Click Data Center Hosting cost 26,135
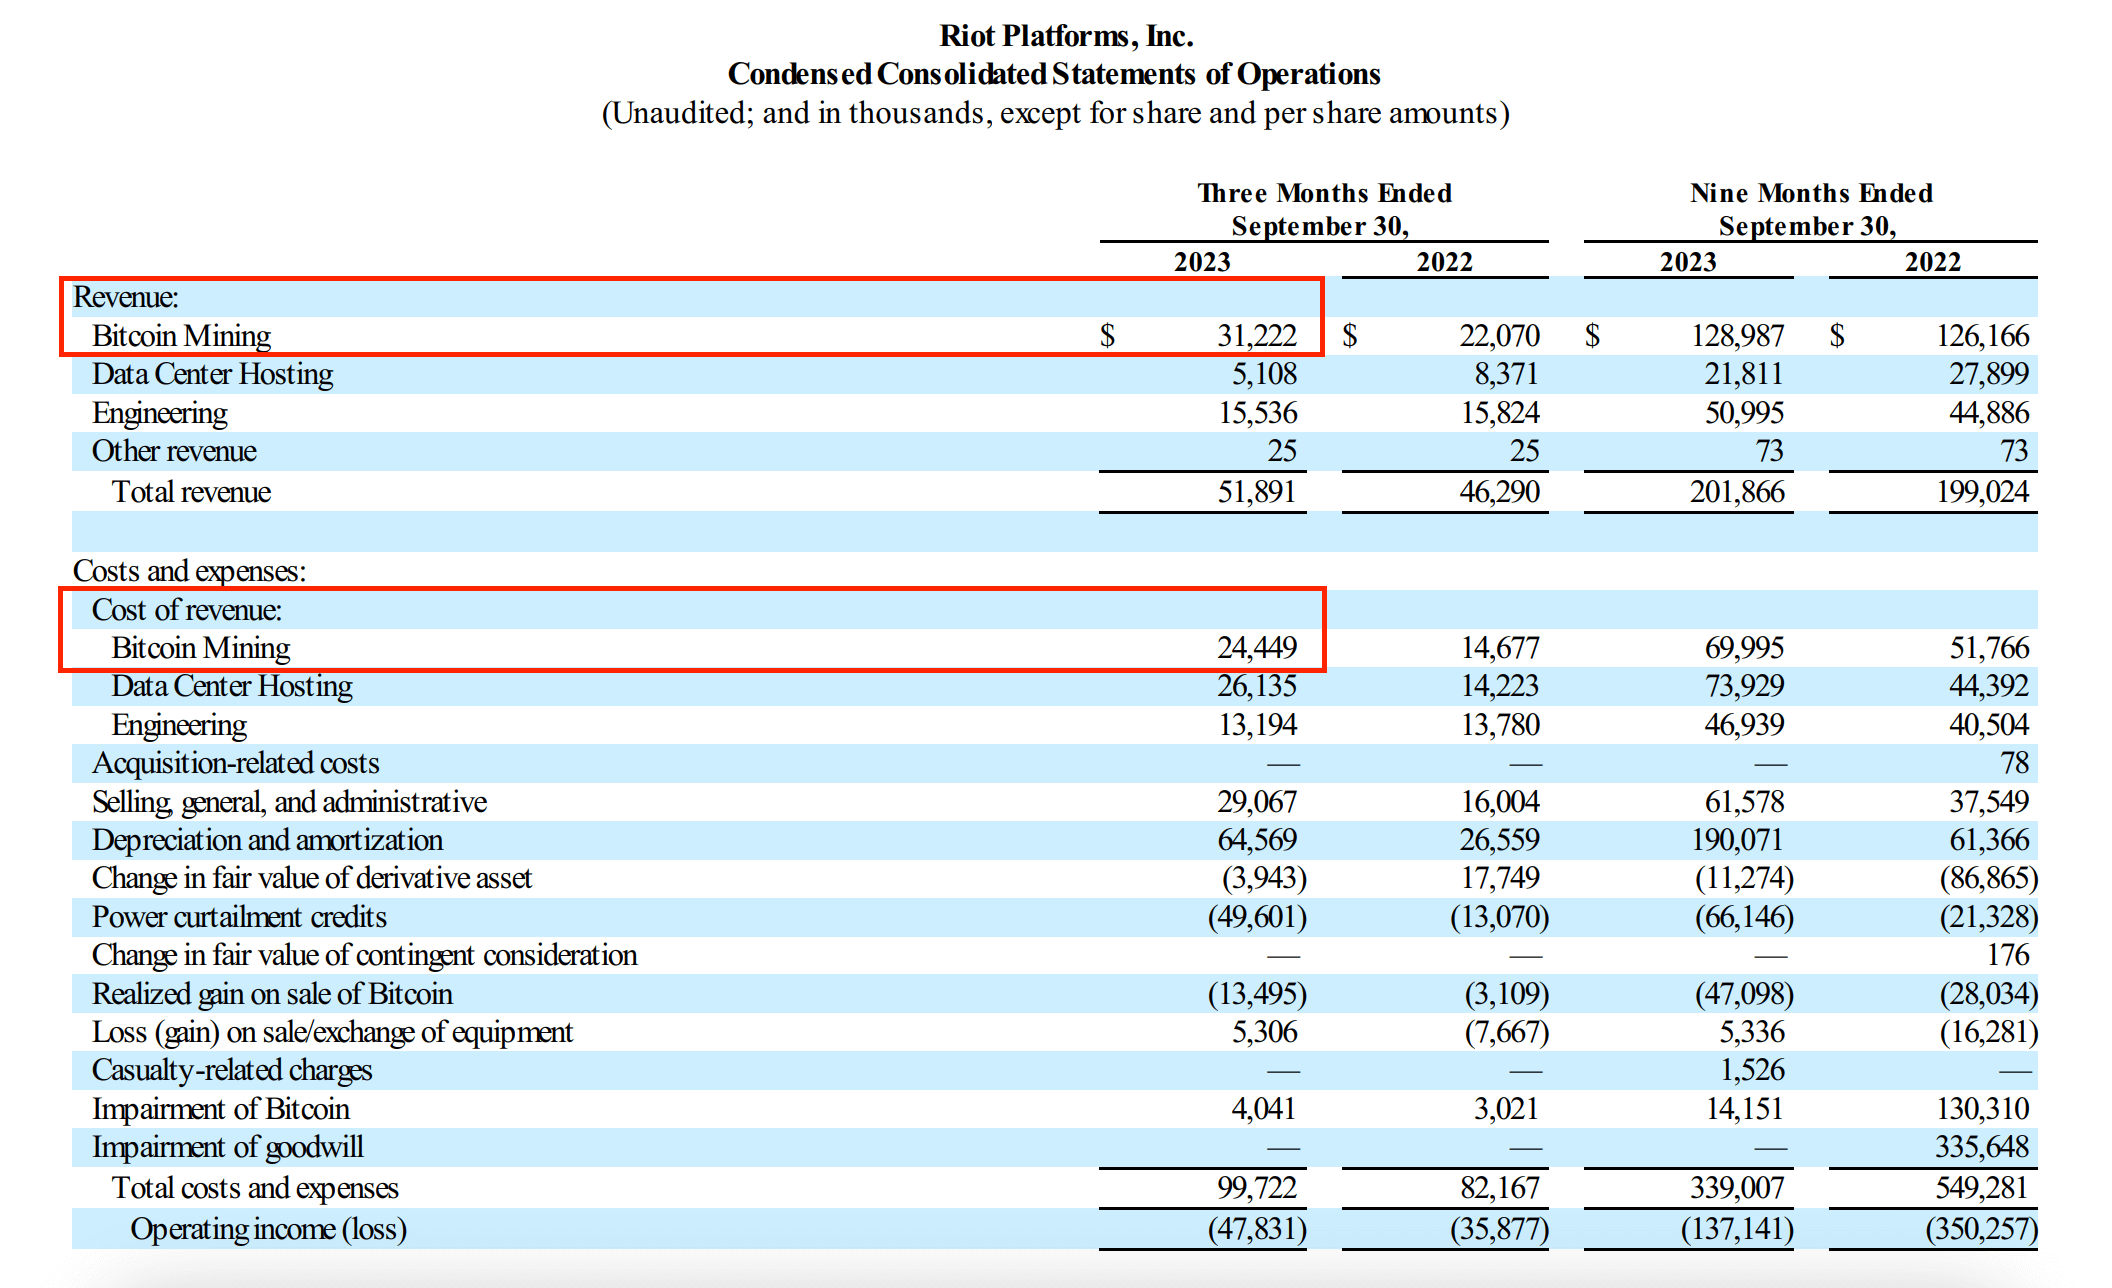 point(1256,686)
